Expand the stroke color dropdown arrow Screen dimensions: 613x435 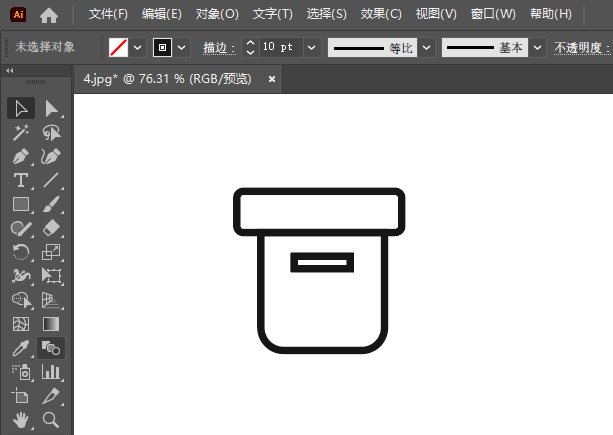[x=181, y=47]
